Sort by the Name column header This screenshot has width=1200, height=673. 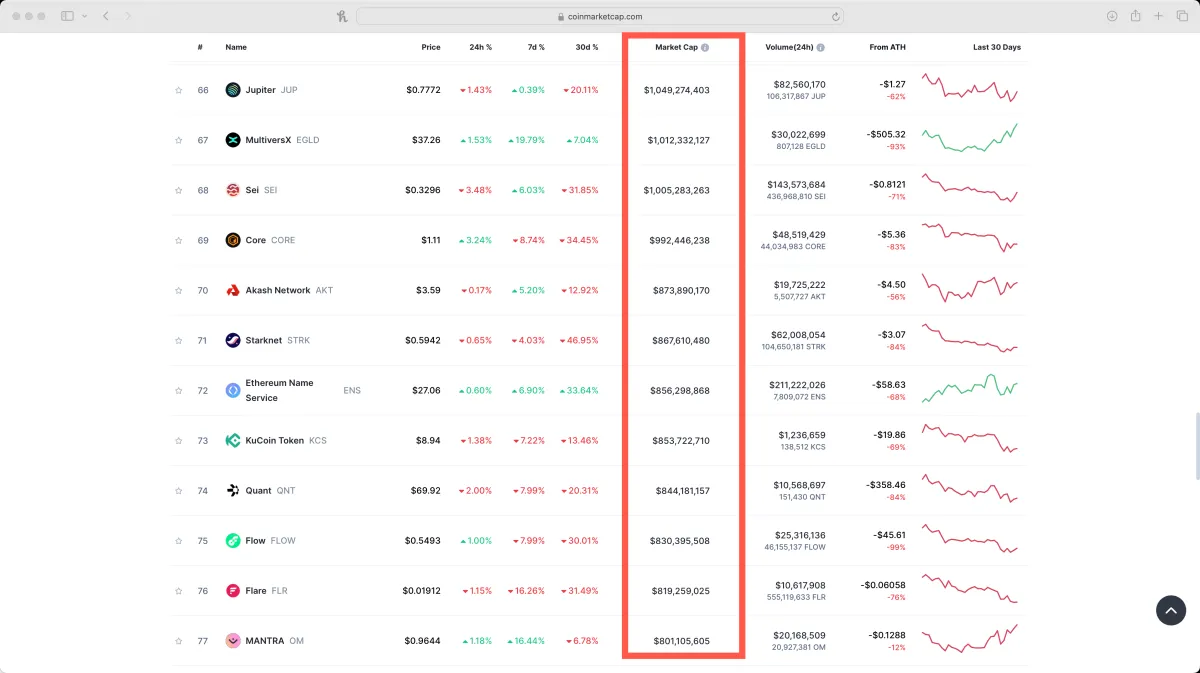(236, 47)
